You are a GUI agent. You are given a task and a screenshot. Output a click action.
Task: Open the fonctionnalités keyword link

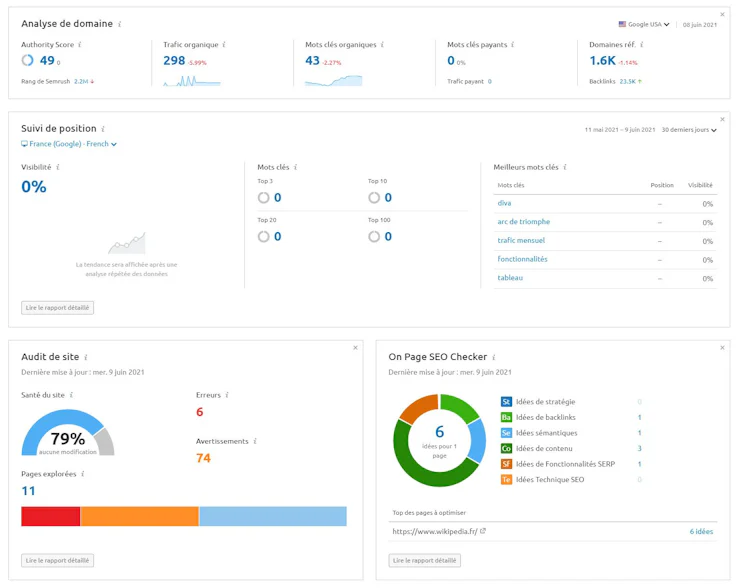coord(522,259)
